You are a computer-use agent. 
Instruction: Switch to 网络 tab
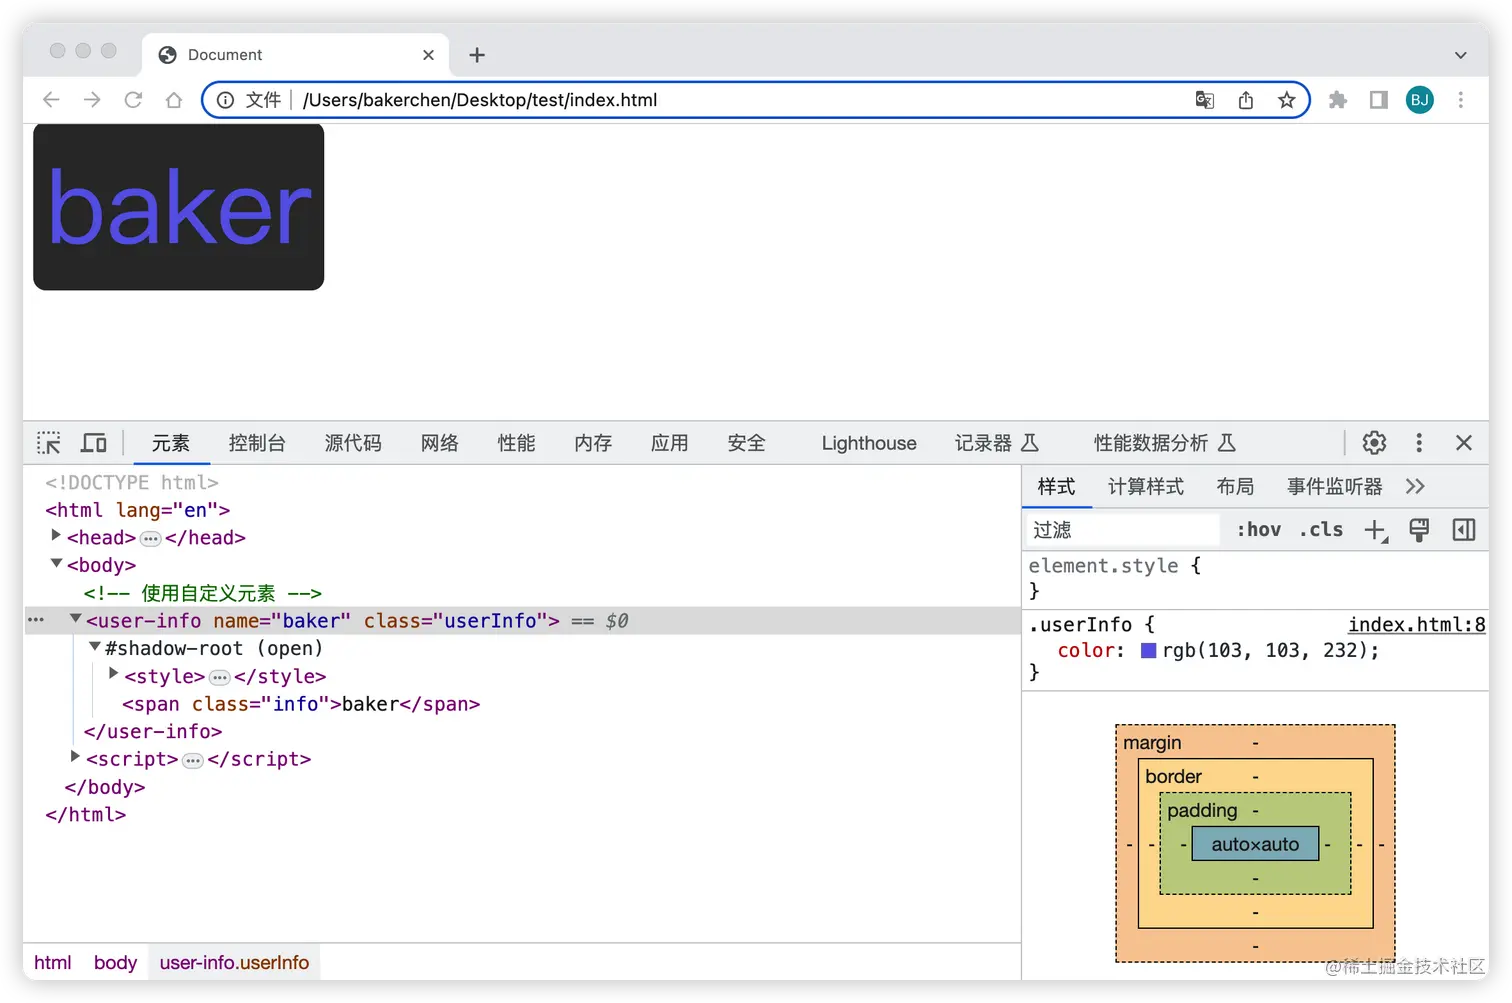(440, 443)
